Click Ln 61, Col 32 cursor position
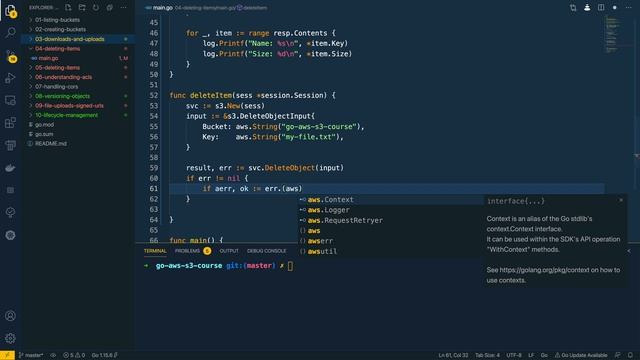 pos(453,355)
